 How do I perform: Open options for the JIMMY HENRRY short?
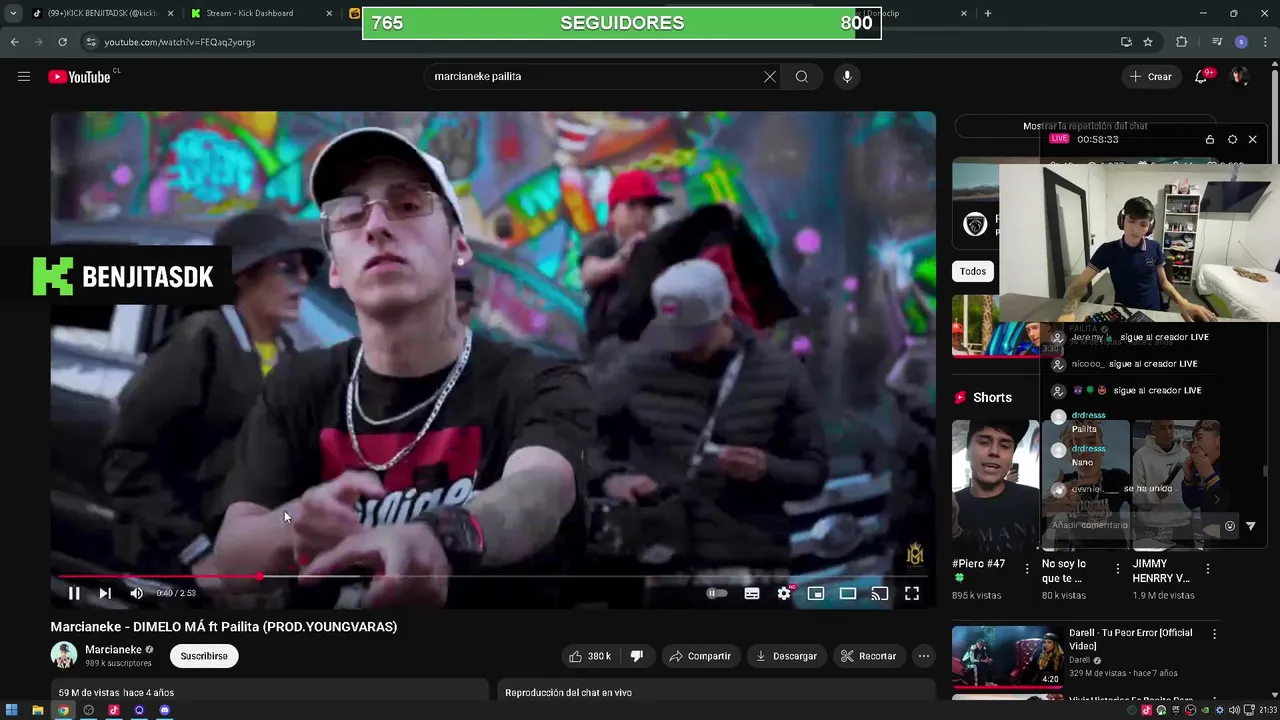pos(1207,569)
